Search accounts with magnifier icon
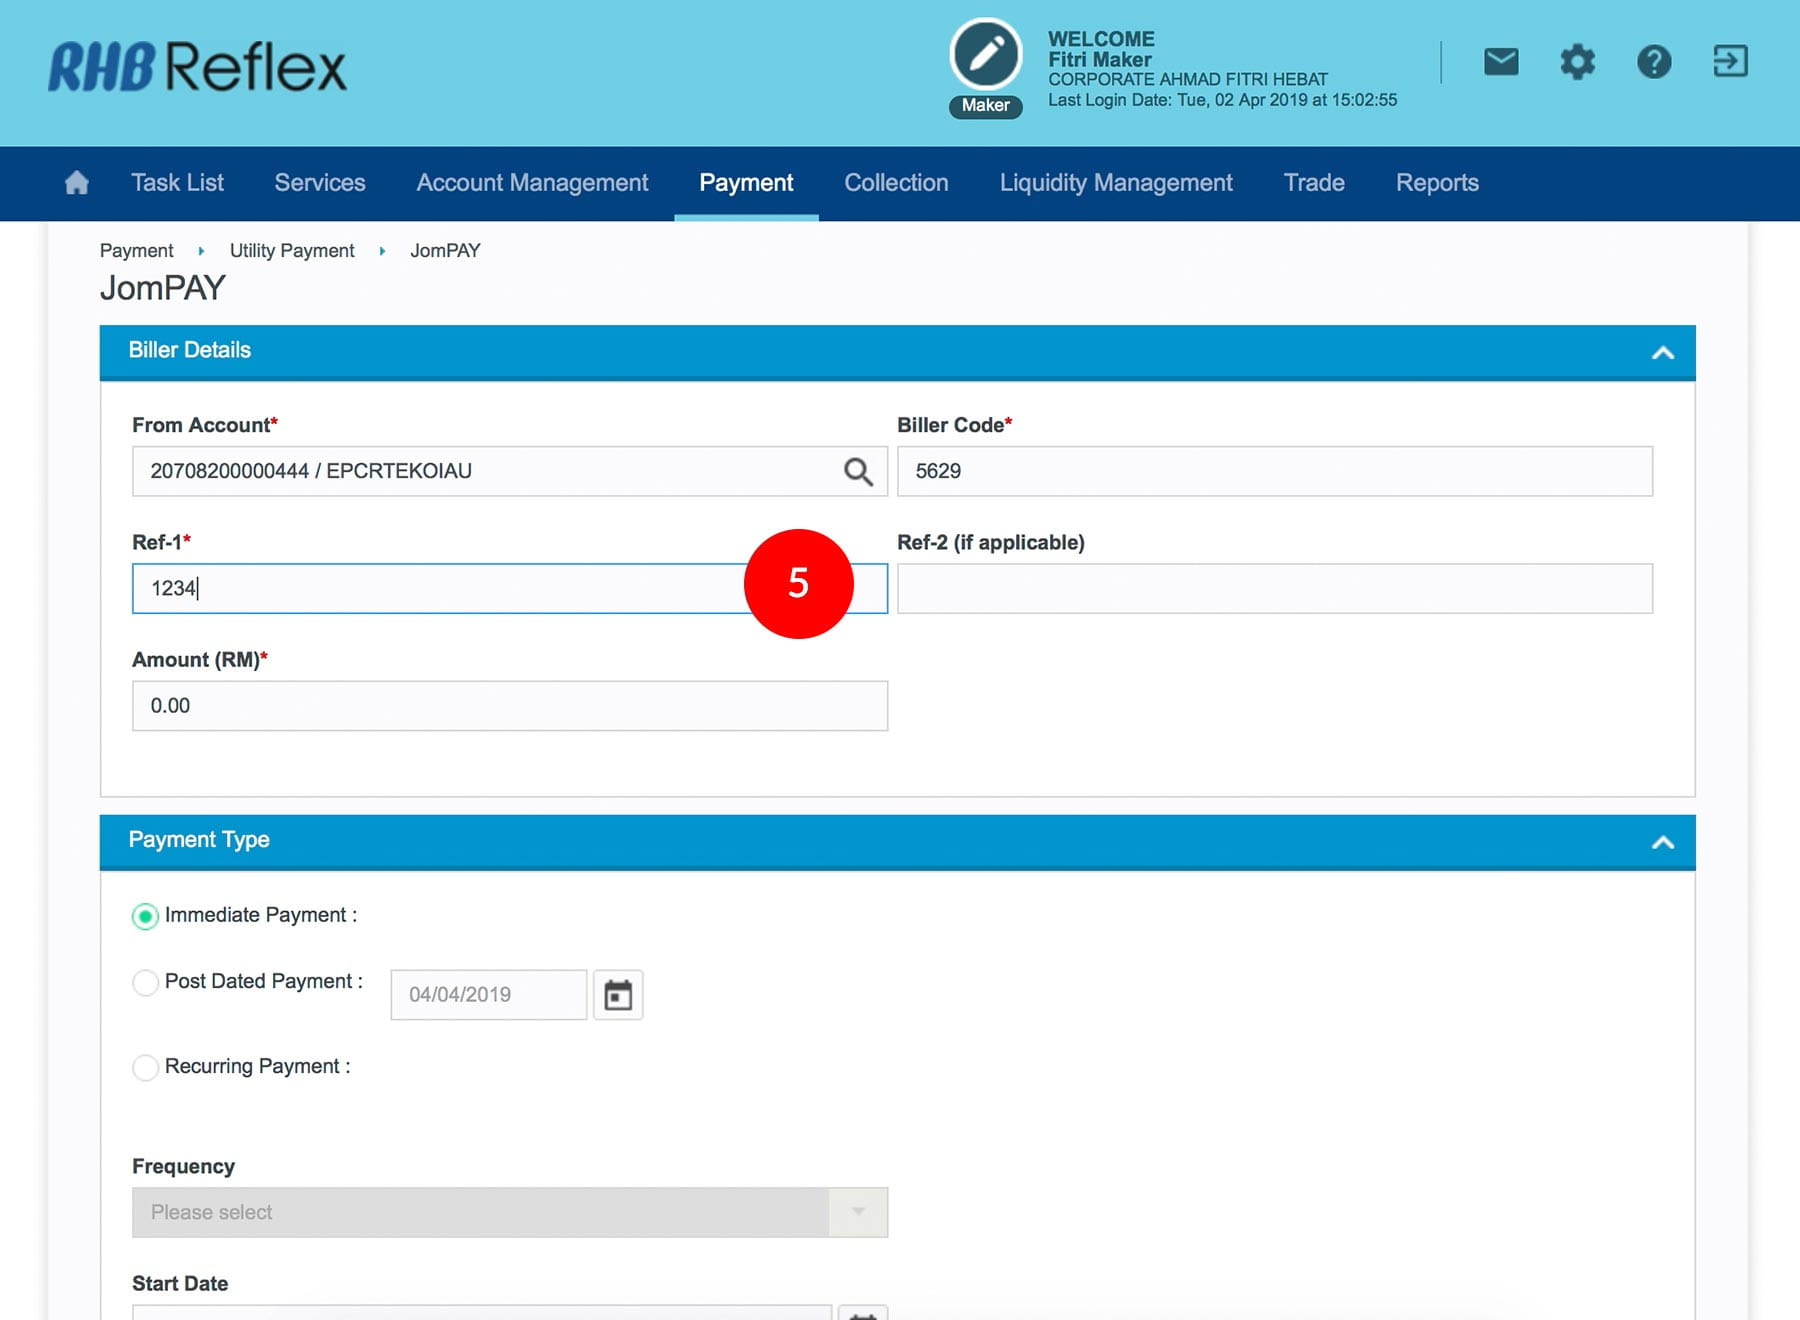Image resolution: width=1800 pixels, height=1320 pixels. click(857, 472)
